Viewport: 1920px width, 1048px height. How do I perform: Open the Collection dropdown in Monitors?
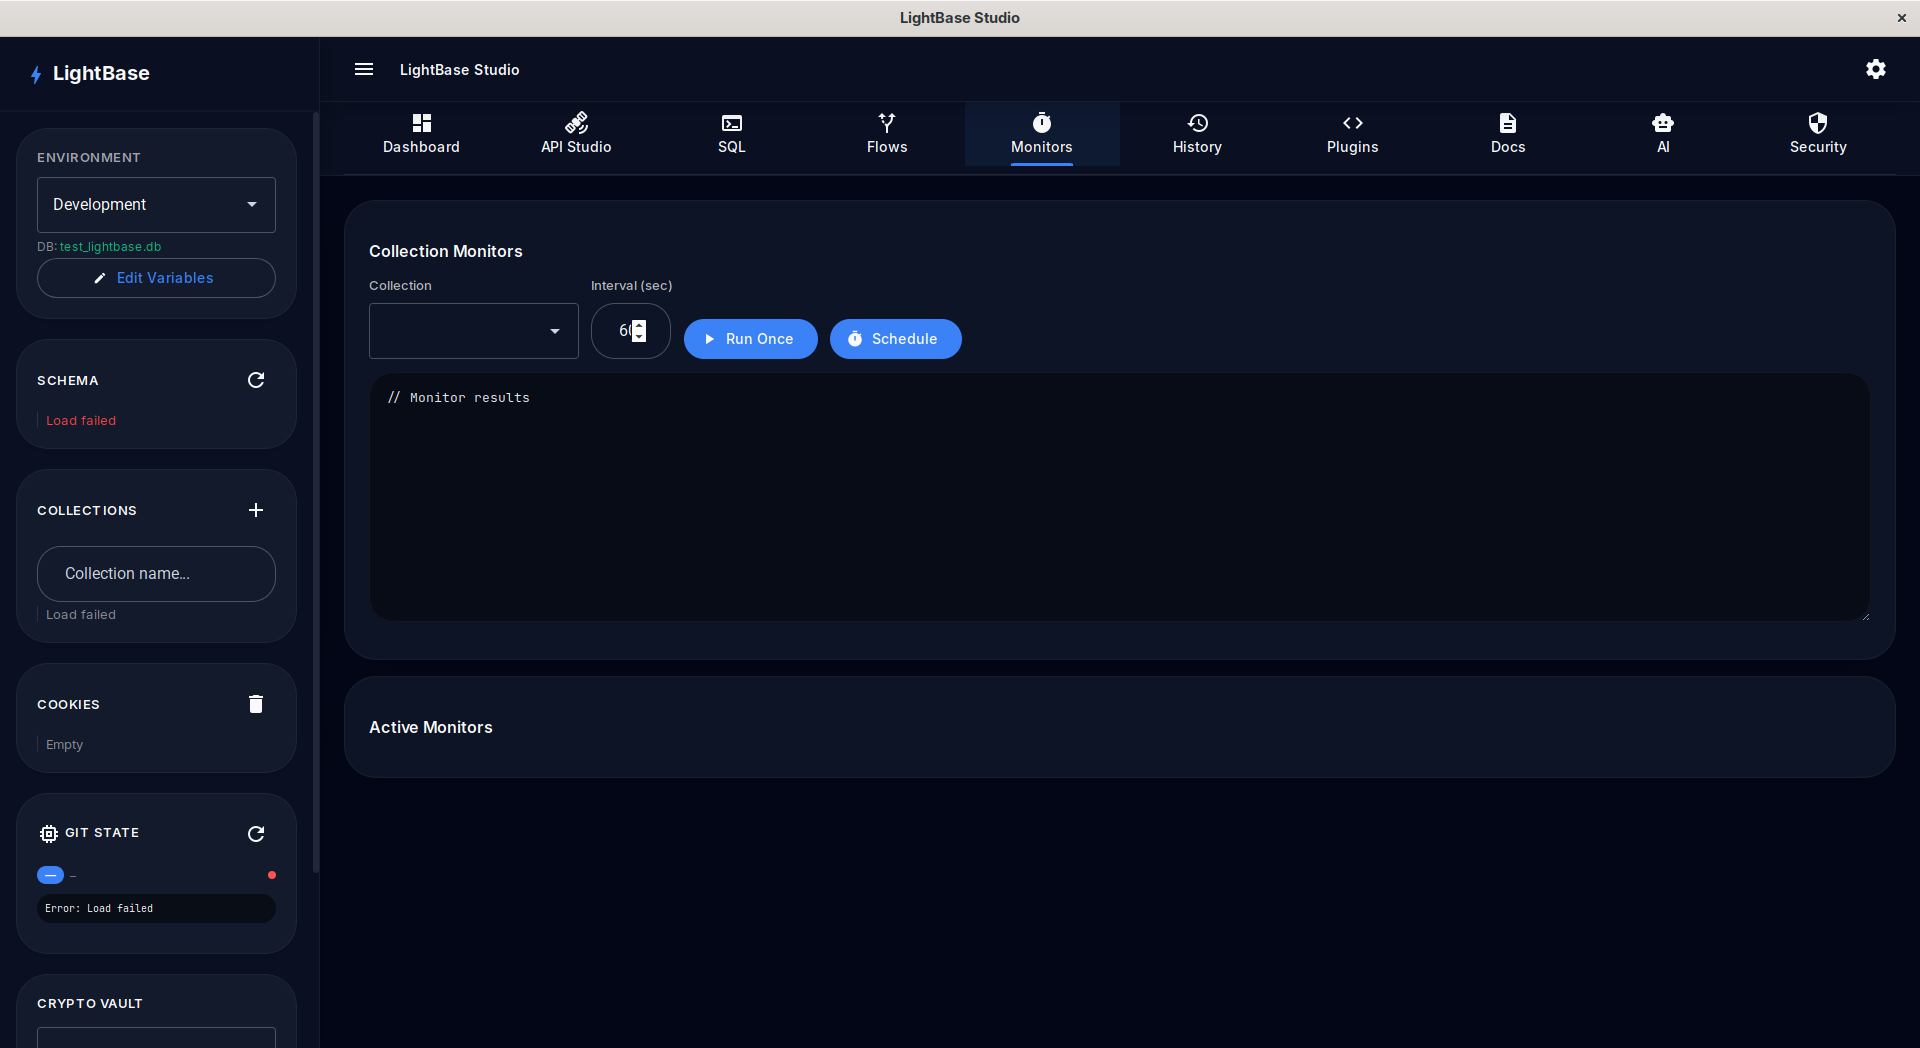tap(474, 331)
